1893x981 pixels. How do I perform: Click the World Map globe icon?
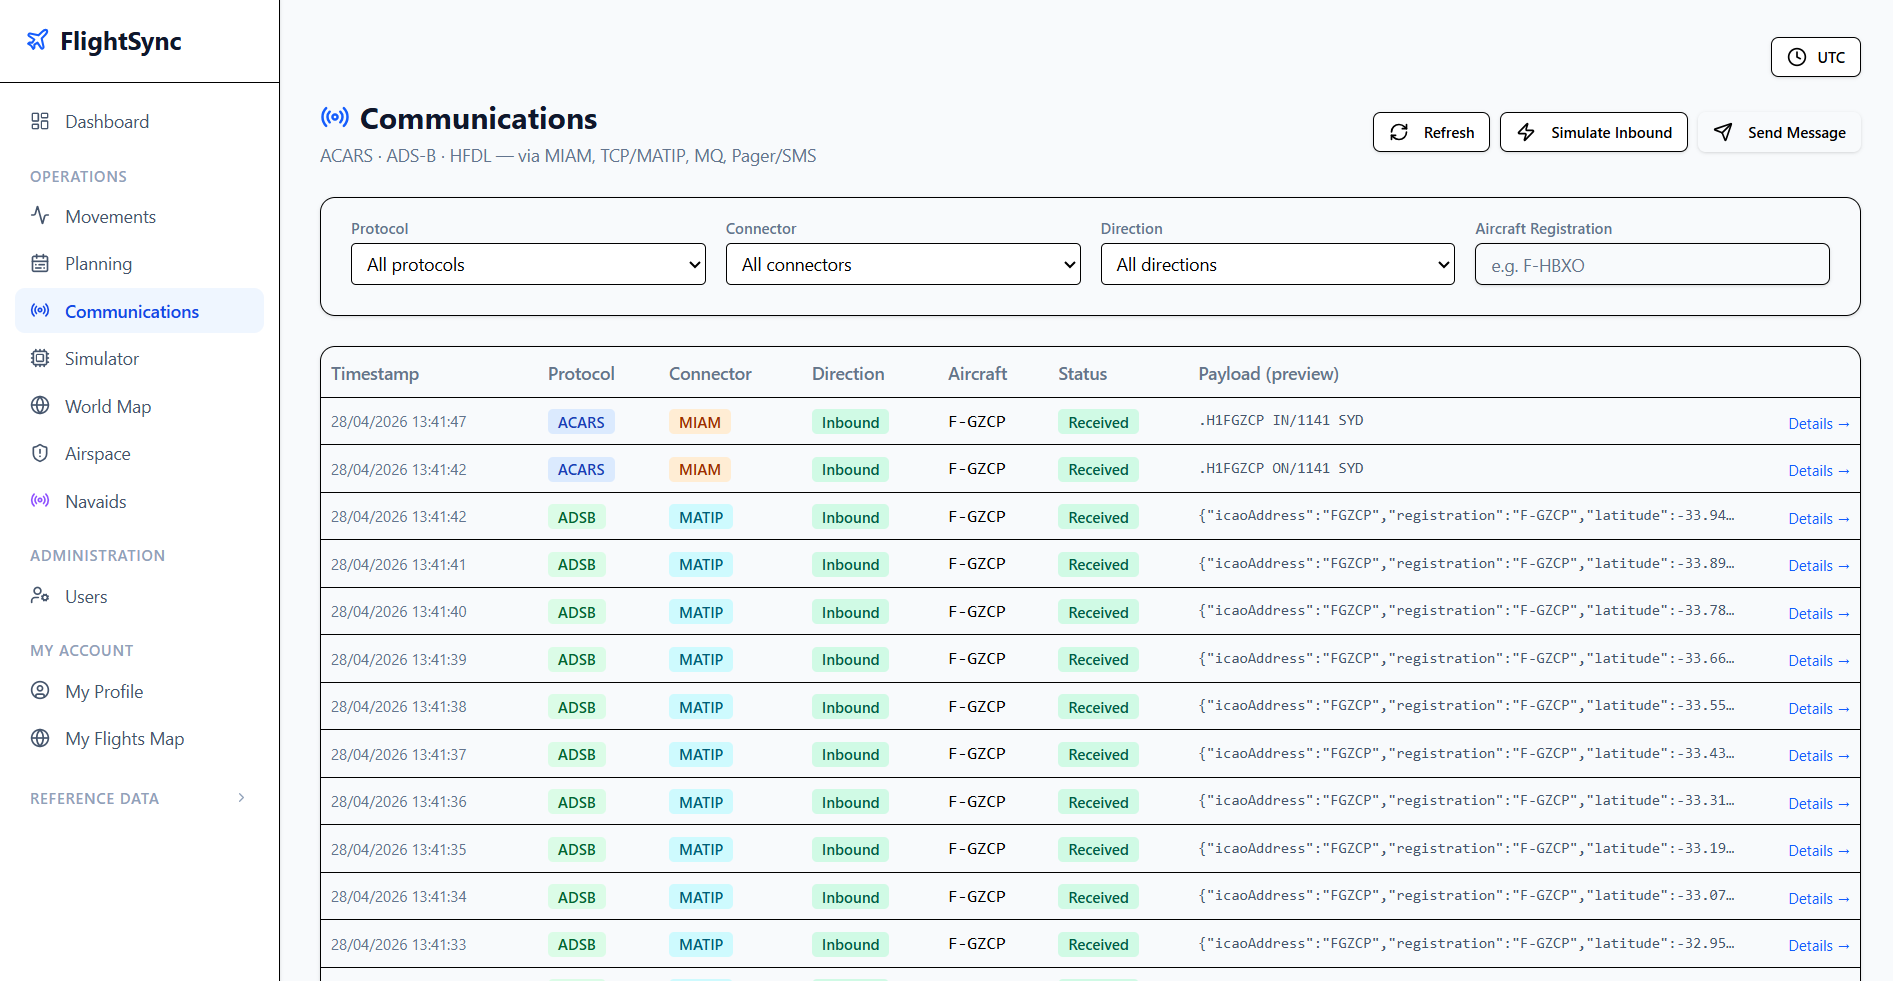(x=40, y=405)
